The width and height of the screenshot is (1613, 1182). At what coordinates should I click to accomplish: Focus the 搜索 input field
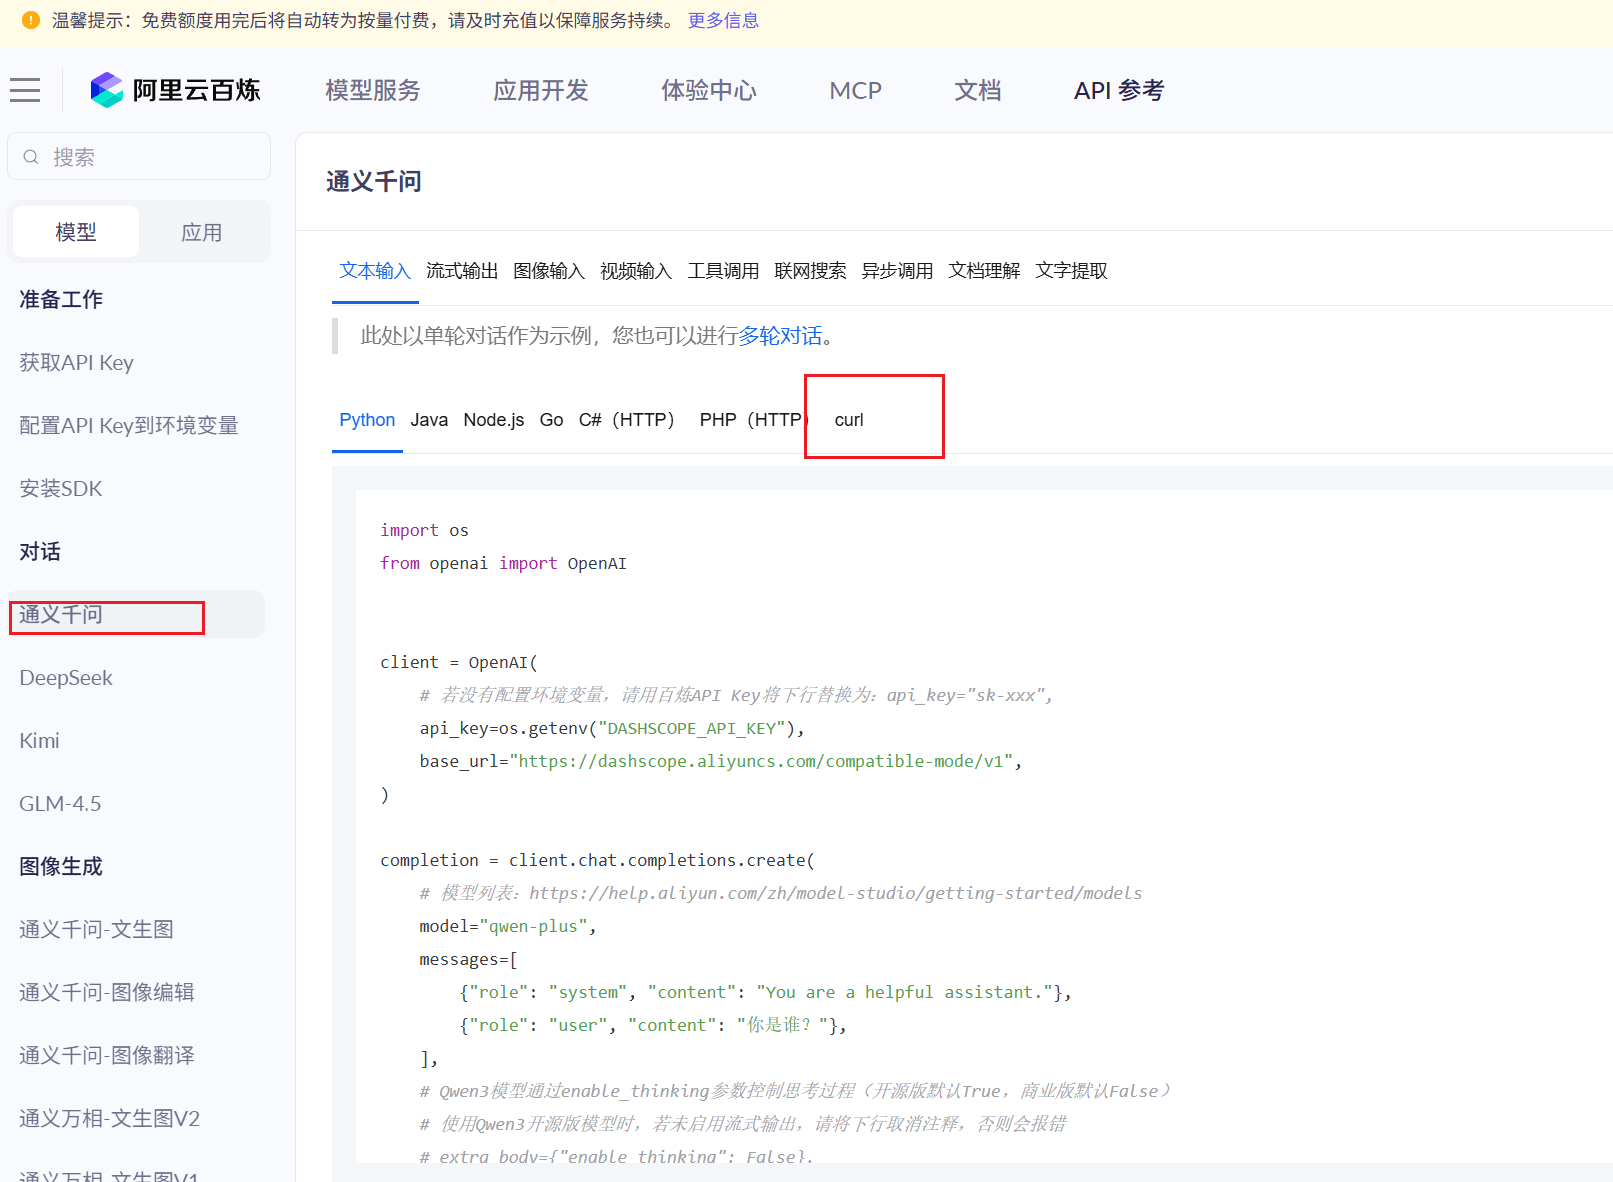[x=139, y=157]
